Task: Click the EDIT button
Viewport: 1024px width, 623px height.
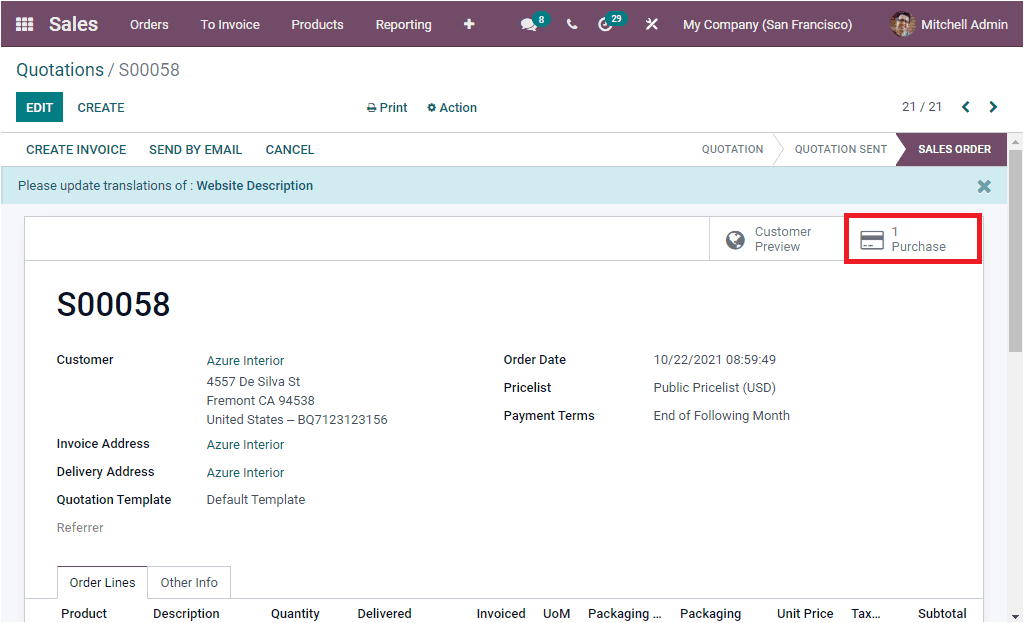Action: (38, 107)
